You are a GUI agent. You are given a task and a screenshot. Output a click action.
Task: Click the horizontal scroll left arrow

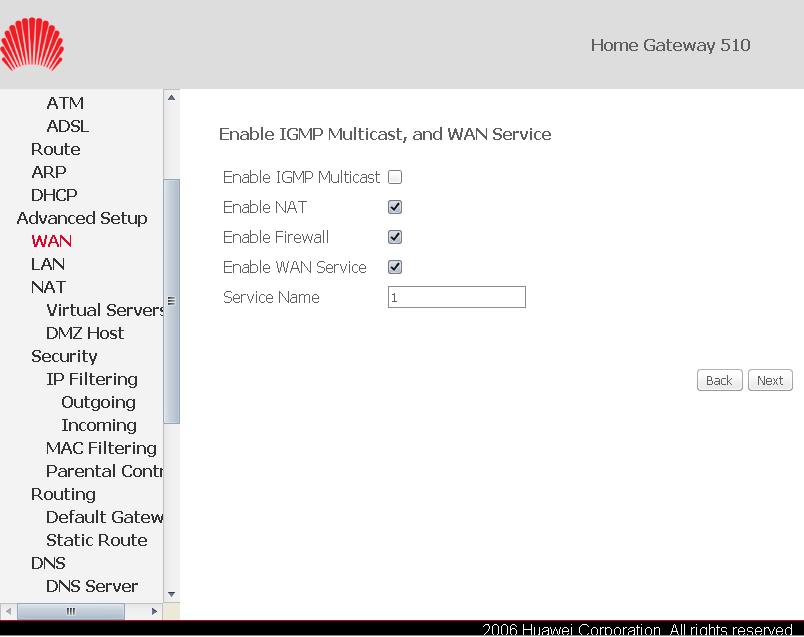(x=9, y=611)
